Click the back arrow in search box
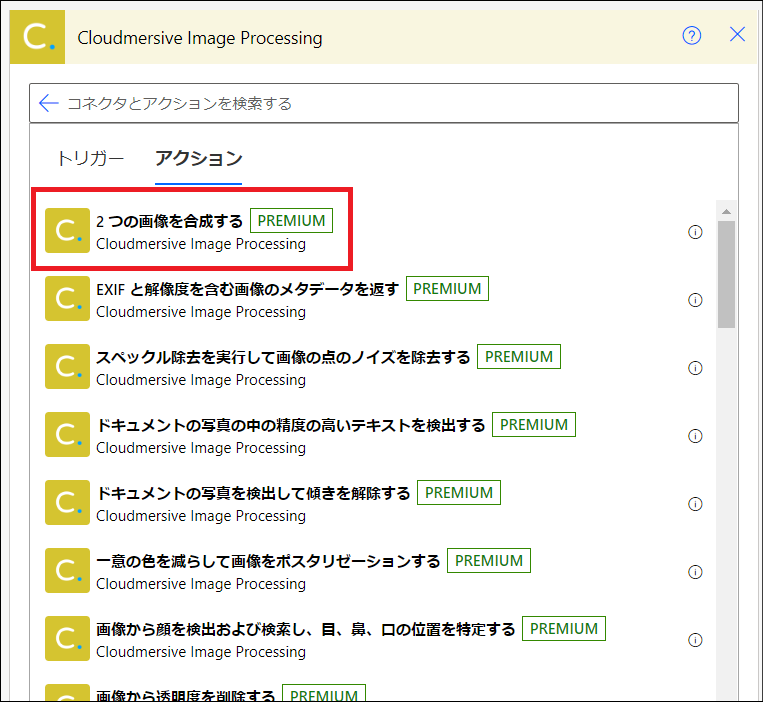 click(48, 103)
